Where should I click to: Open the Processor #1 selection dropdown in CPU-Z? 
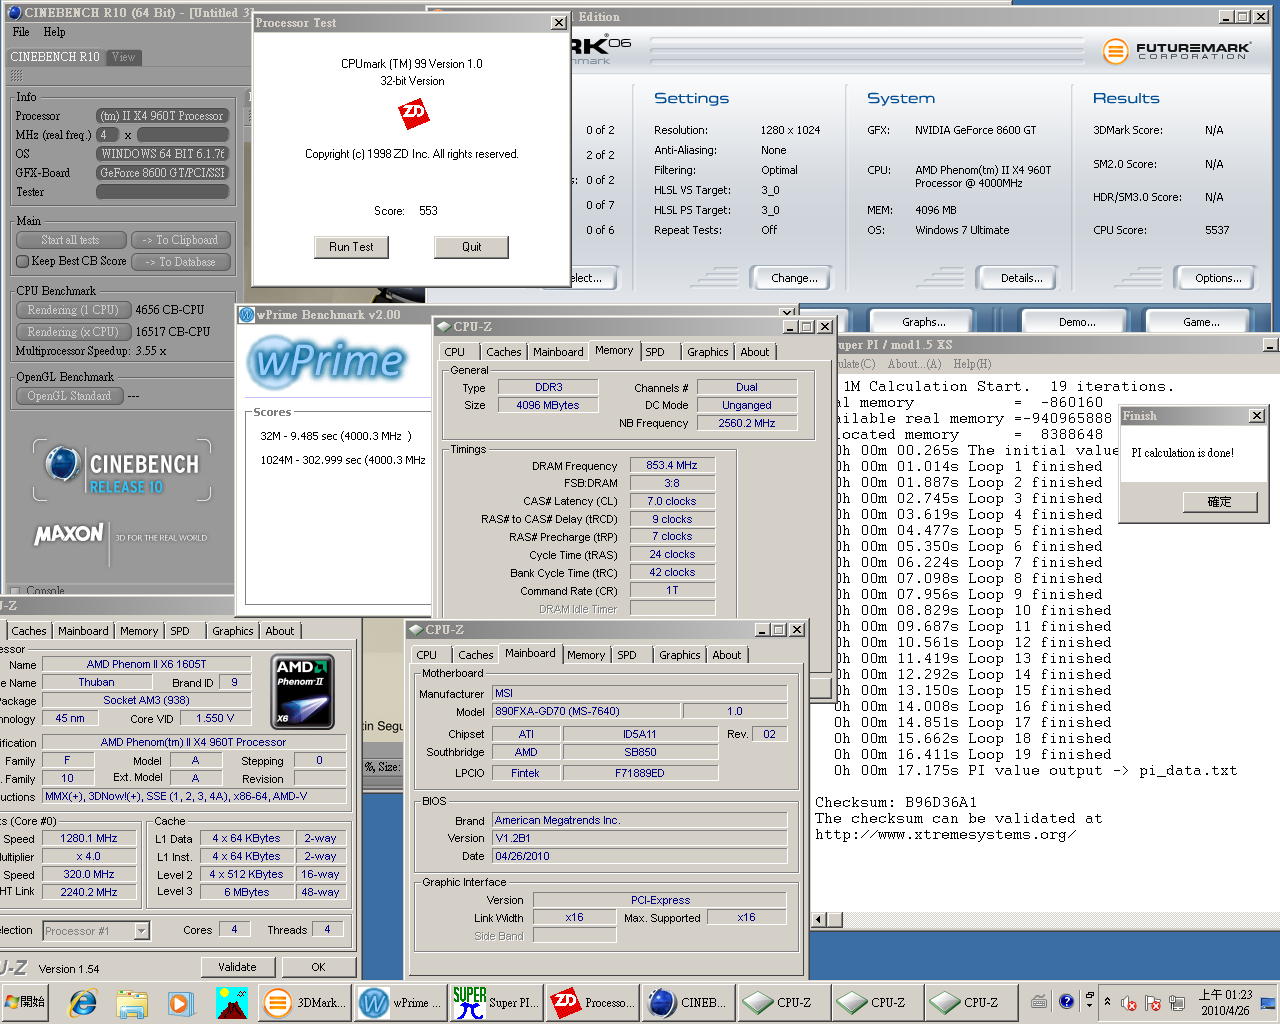coord(141,931)
